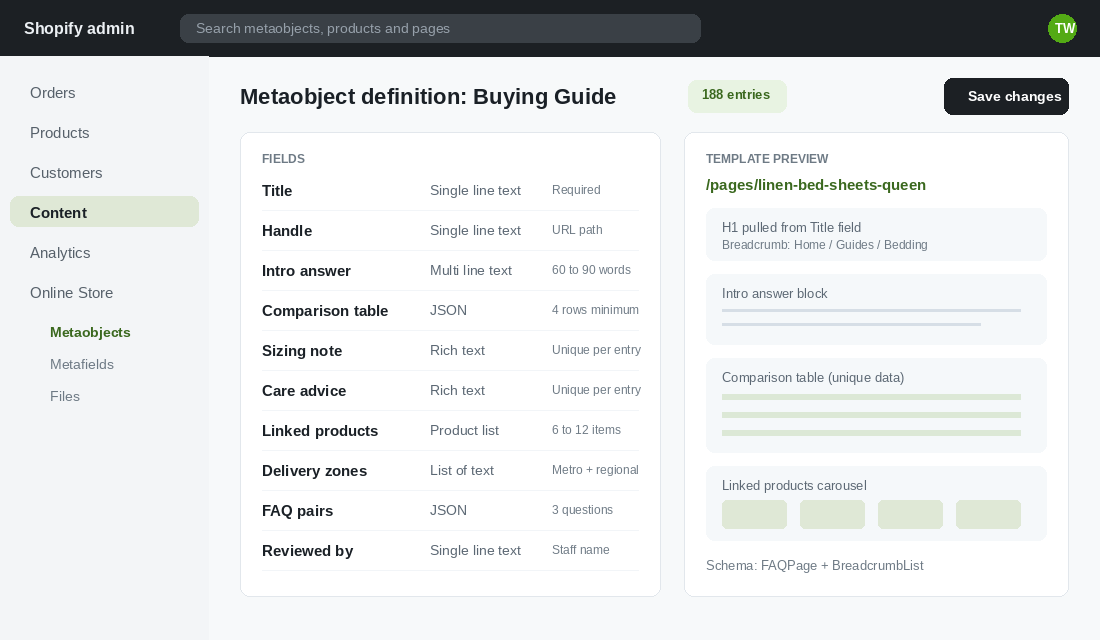Click the 'Metro + regional' note
This screenshot has height=640, width=1100.
pos(595,470)
